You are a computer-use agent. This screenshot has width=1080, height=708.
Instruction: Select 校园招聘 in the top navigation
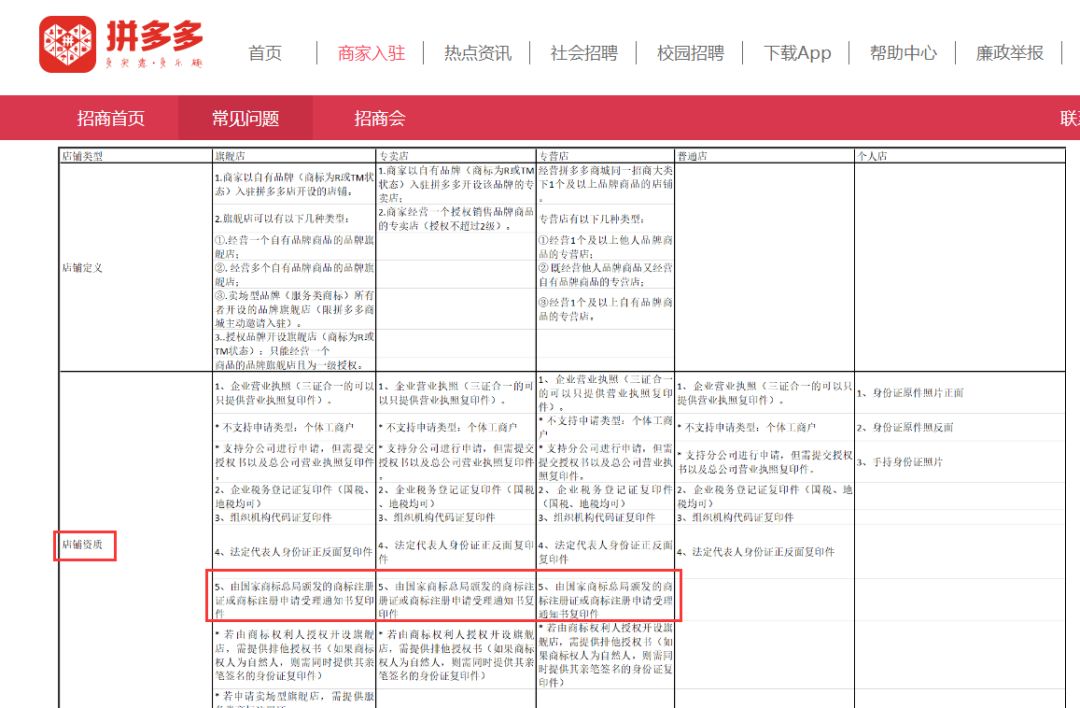690,53
